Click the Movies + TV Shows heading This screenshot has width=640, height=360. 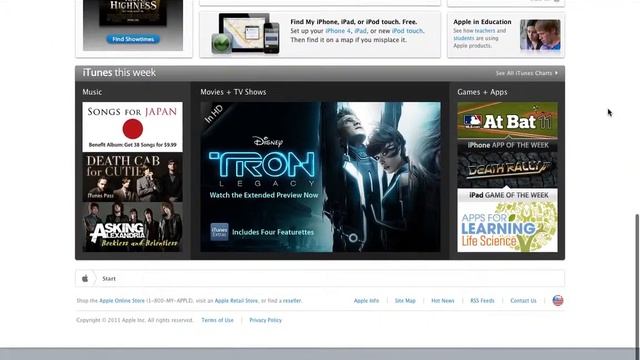pyautogui.click(x=233, y=92)
